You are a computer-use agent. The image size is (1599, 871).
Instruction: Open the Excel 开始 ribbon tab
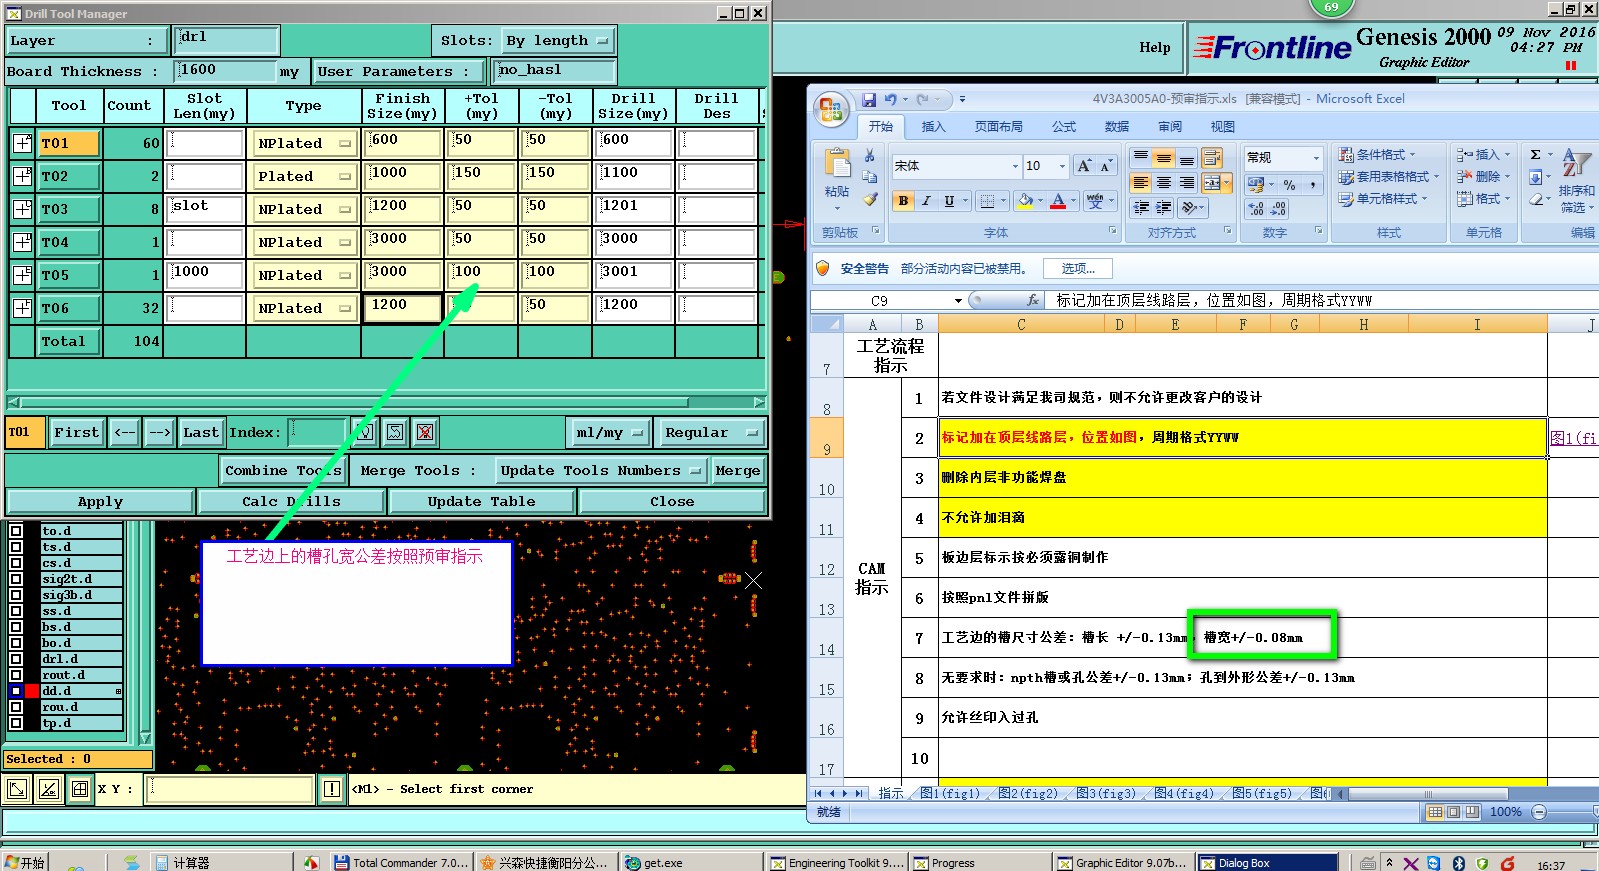[x=881, y=127]
